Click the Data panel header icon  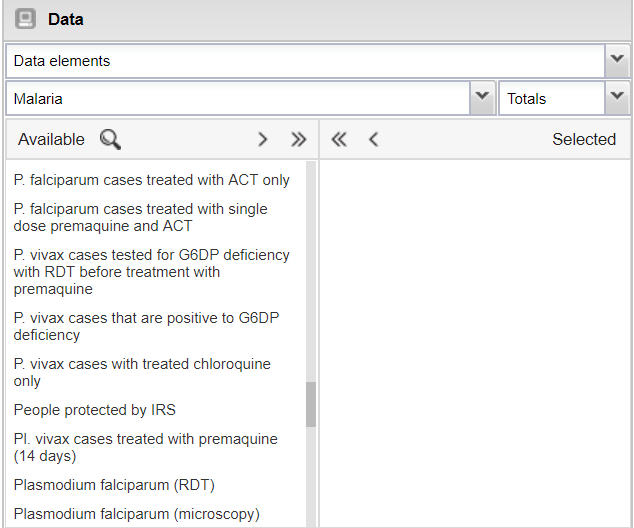[x=25, y=19]
